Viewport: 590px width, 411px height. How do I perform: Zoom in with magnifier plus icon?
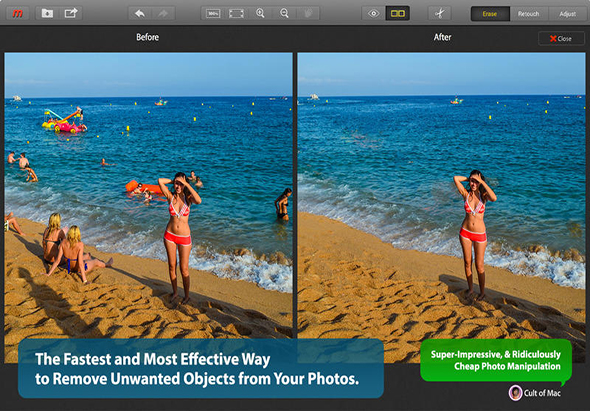click(x=260, y=14)
